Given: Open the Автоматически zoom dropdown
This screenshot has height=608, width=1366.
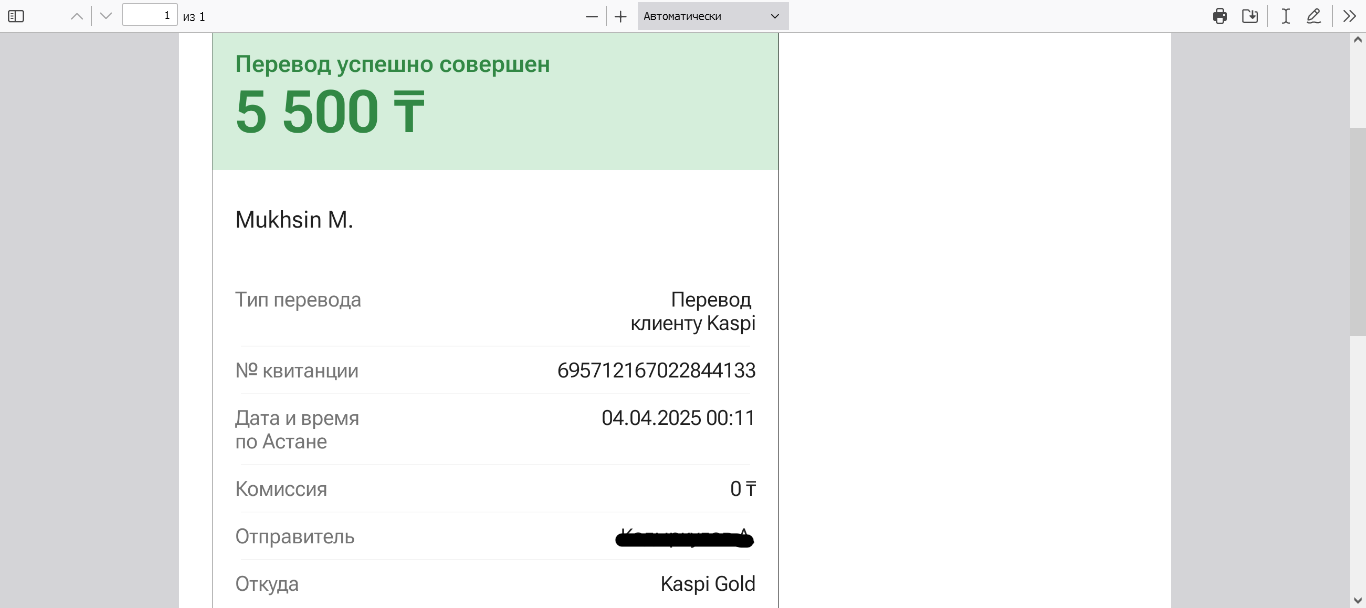Looking at the screenshot, I should [x=713, y=16].
